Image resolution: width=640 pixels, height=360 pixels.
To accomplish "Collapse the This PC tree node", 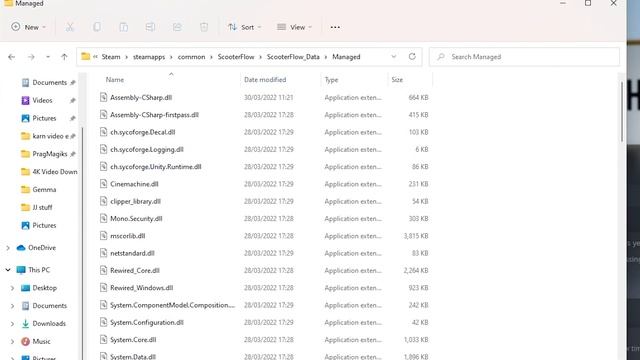I will [x=8, y=270].
